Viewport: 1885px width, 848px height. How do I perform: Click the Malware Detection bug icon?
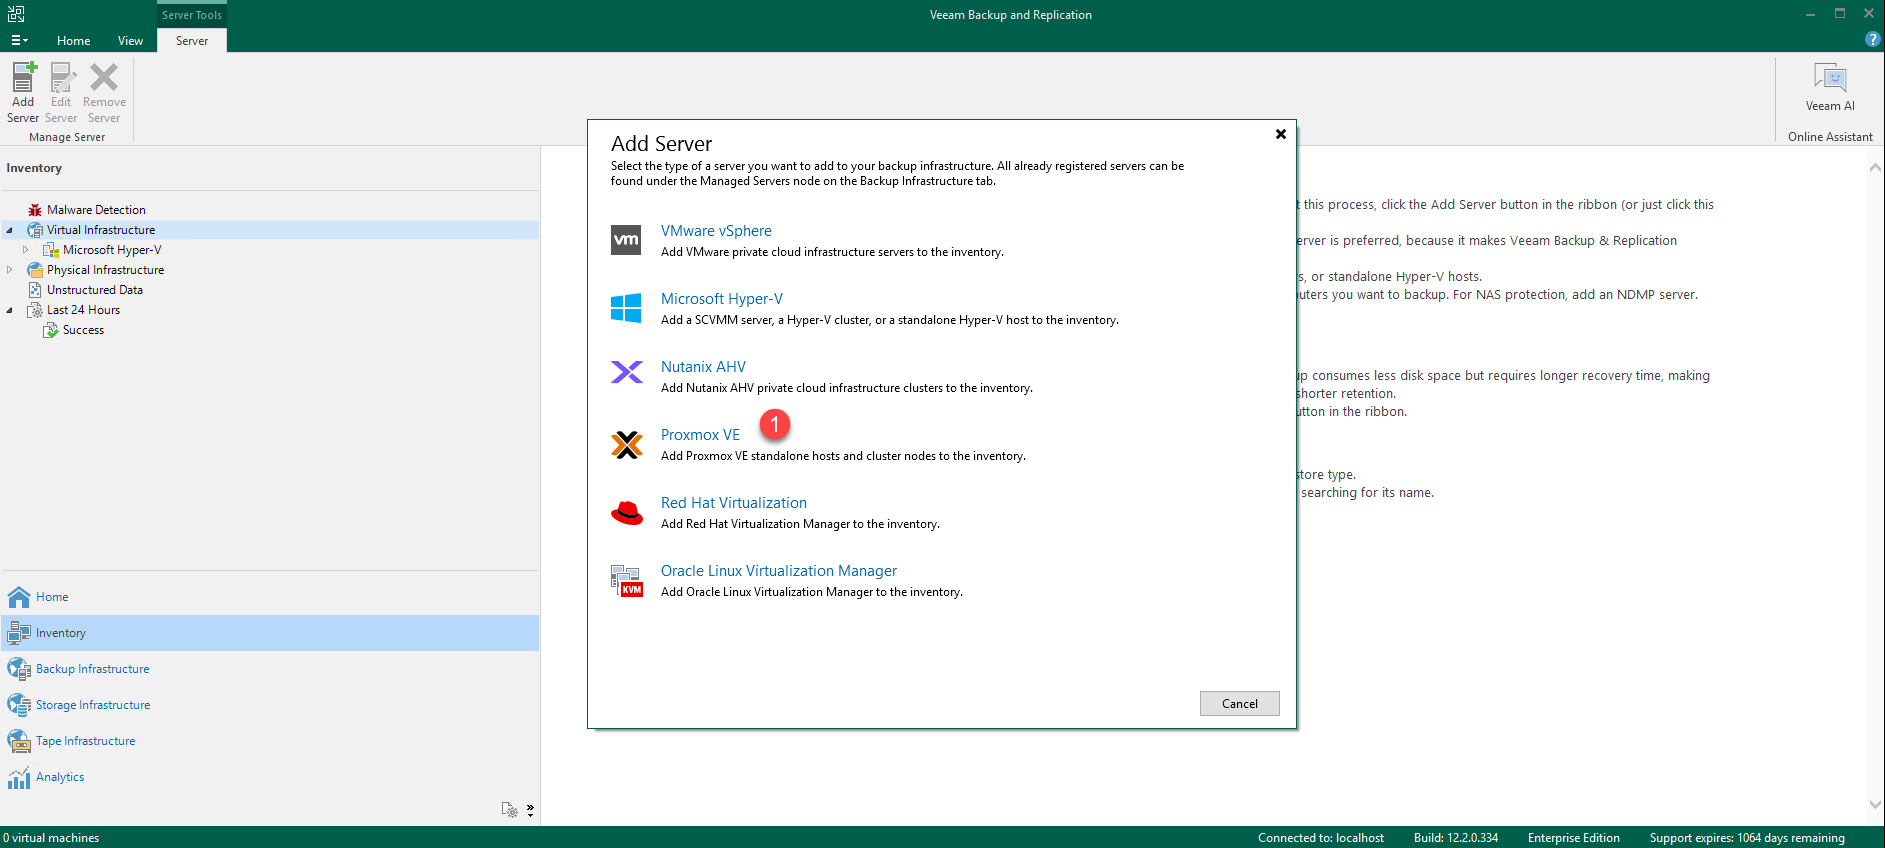tap(35, 210)
